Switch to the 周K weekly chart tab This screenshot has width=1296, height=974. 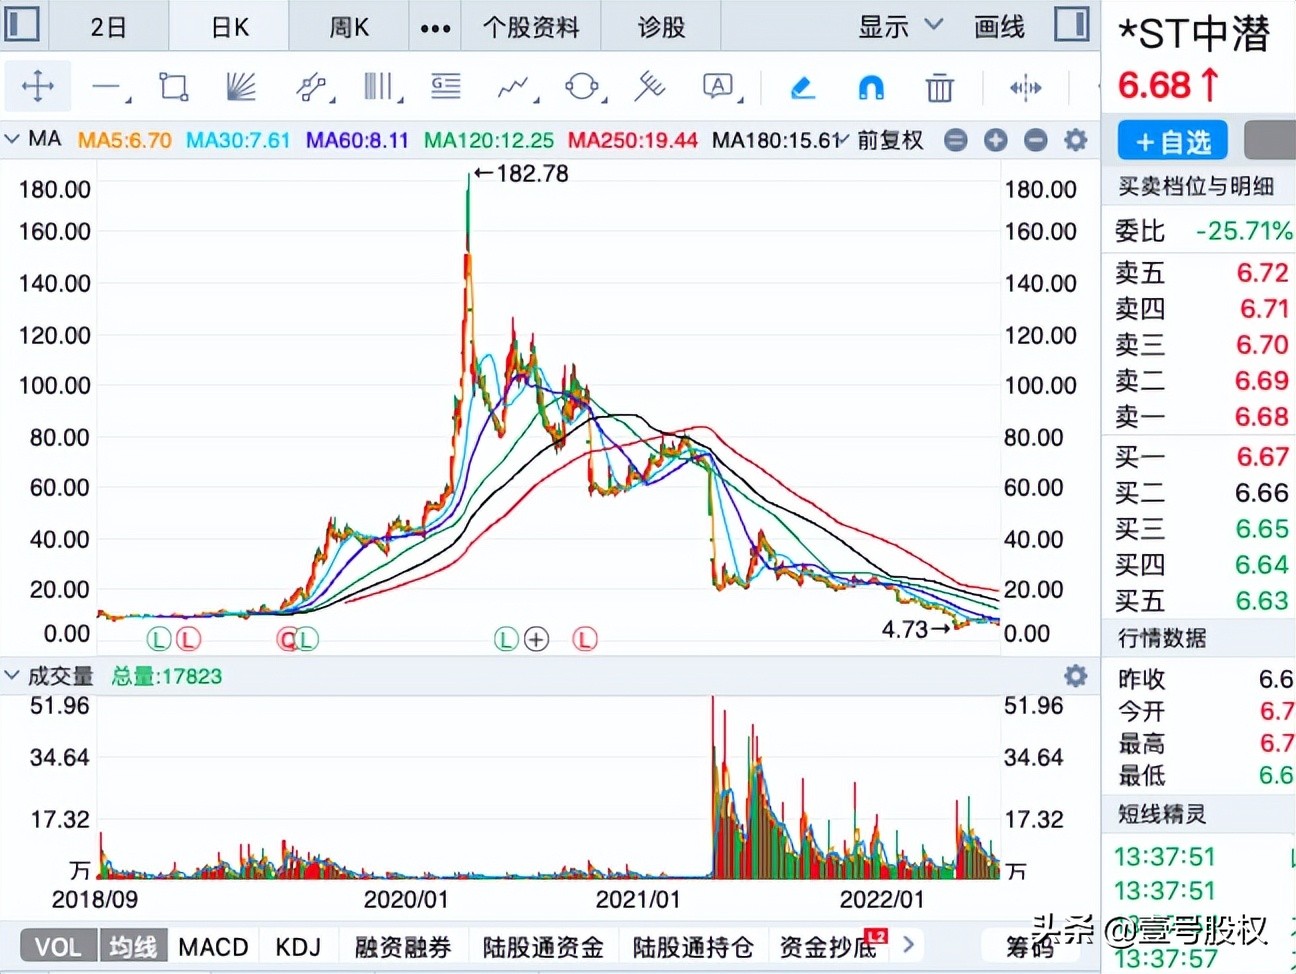pos(347,26)
